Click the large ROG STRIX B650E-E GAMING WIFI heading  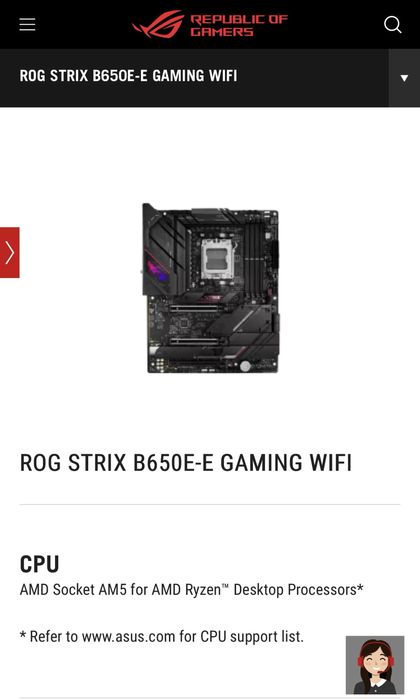(186, 462)
